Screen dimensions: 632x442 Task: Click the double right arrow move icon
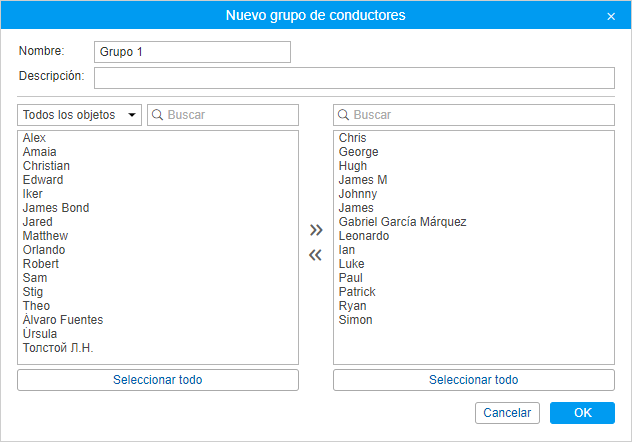[316, 230]
